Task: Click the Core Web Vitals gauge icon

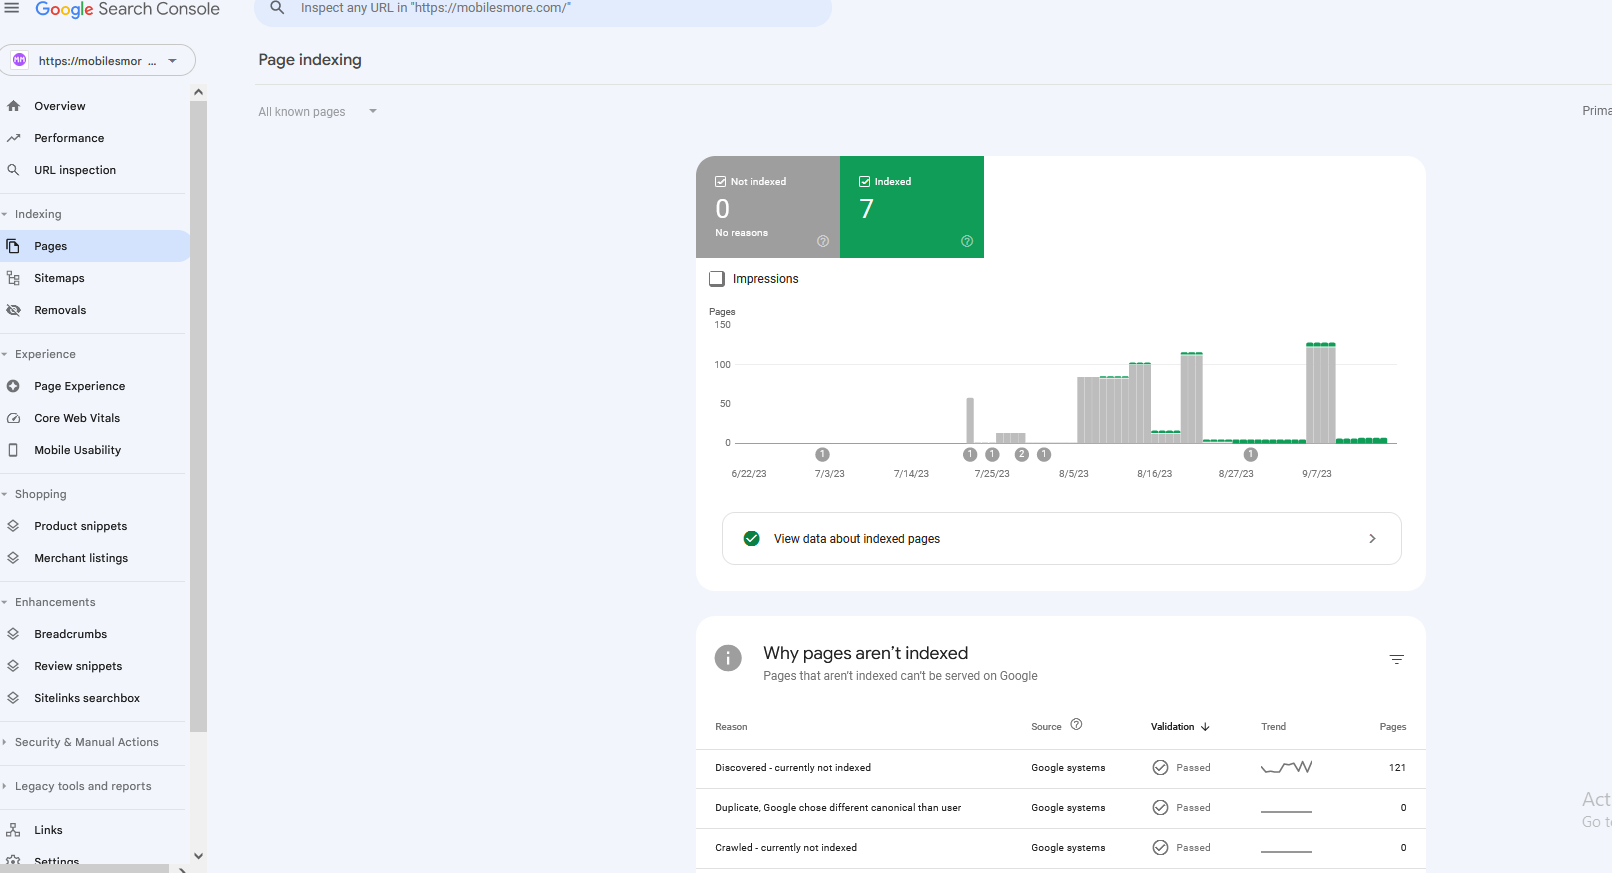Action: pos(13,418)
